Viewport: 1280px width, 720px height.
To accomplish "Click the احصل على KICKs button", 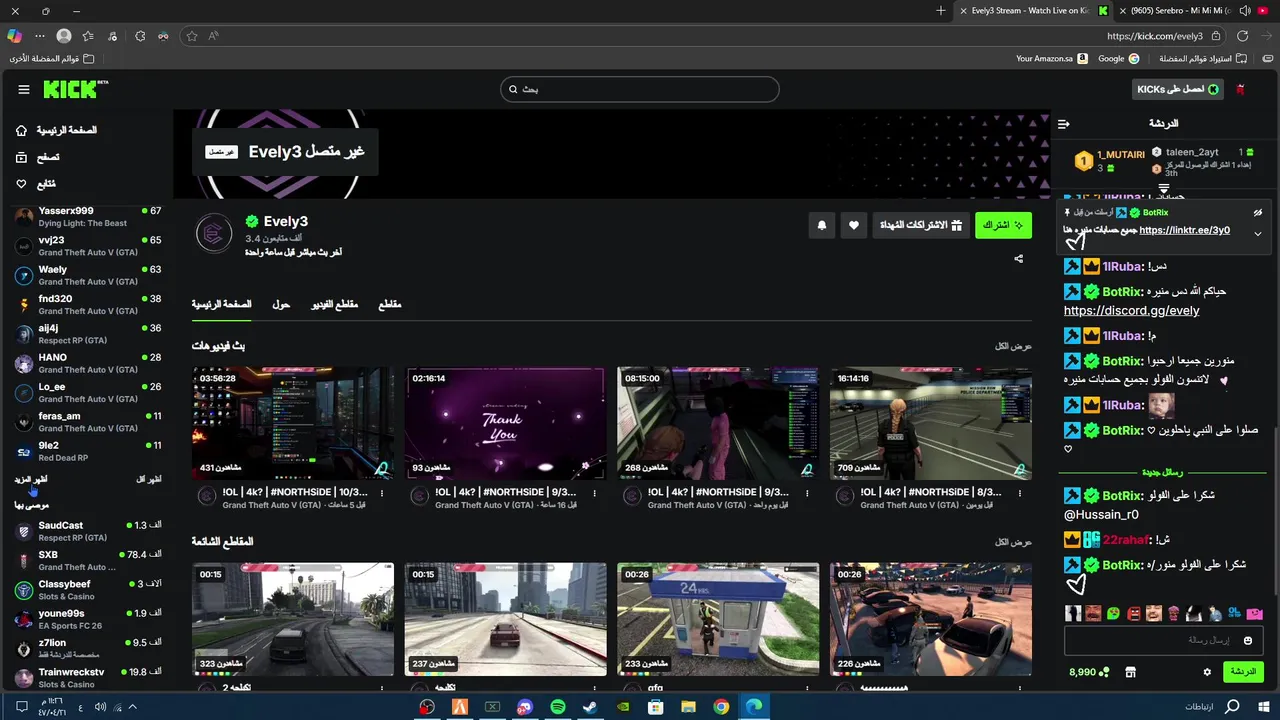I will (1178, 90).
